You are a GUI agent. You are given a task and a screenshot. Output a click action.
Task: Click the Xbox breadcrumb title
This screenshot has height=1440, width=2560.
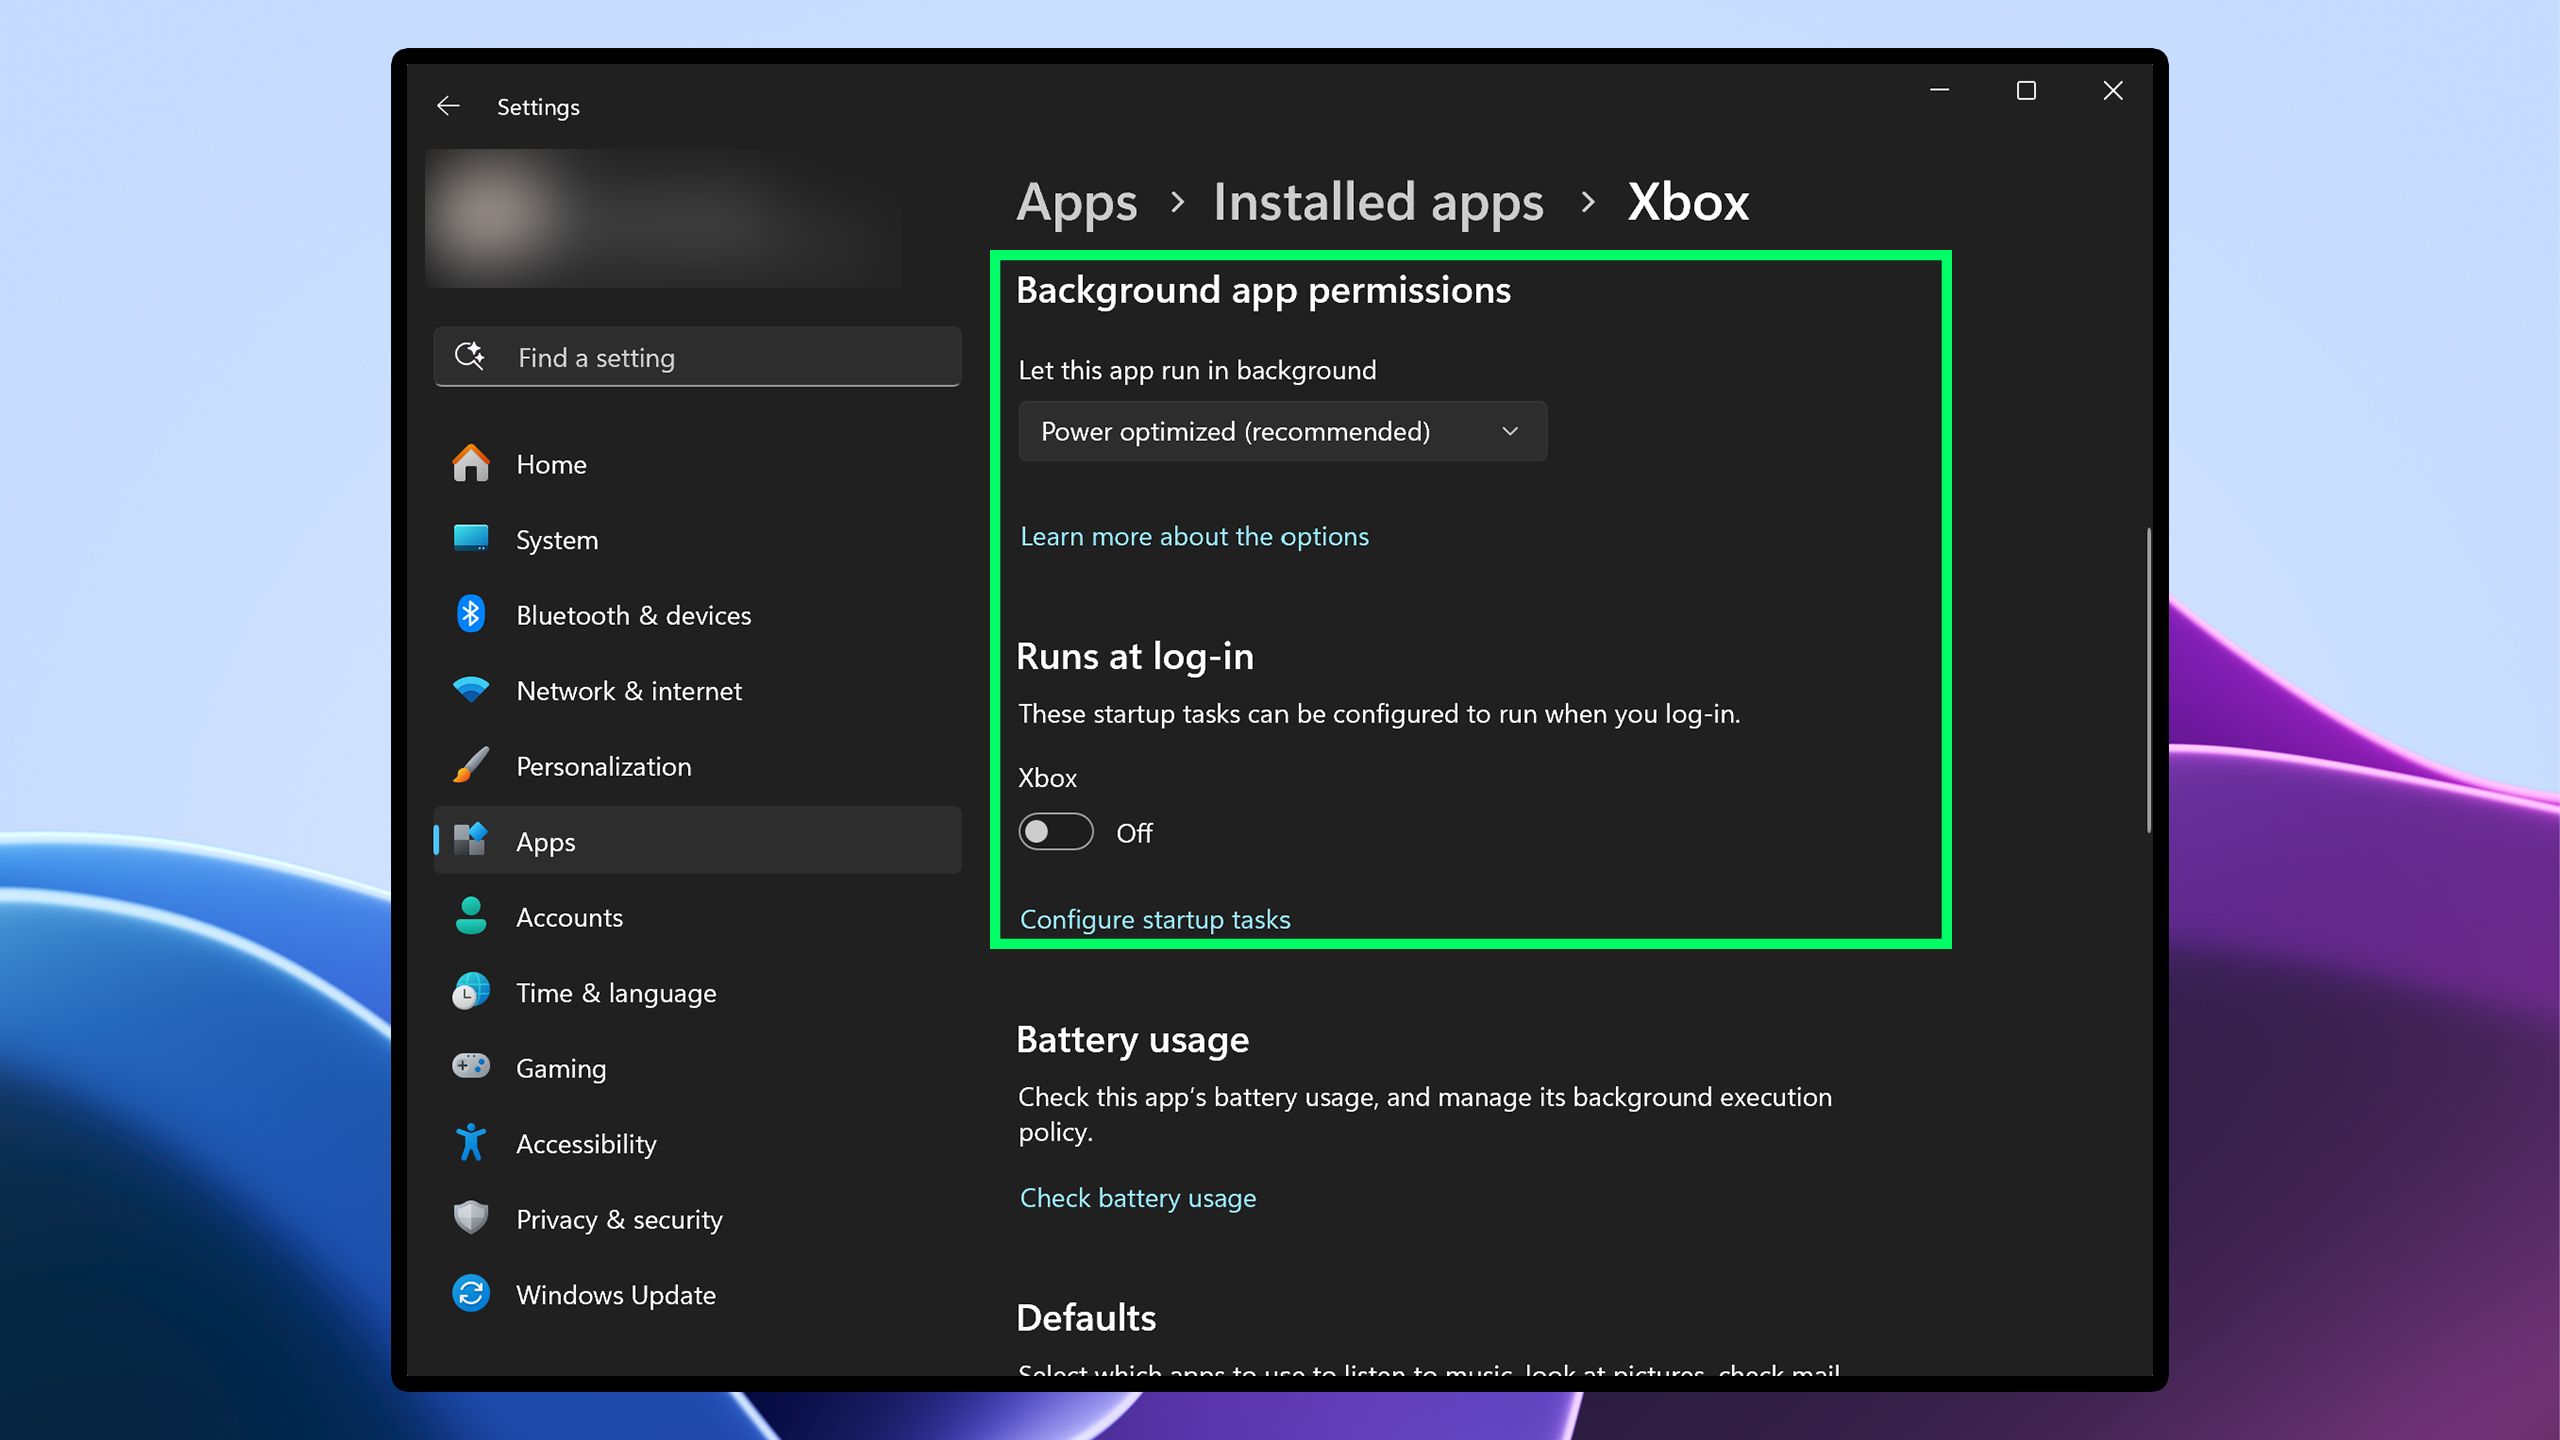[x=1688, y=202]
